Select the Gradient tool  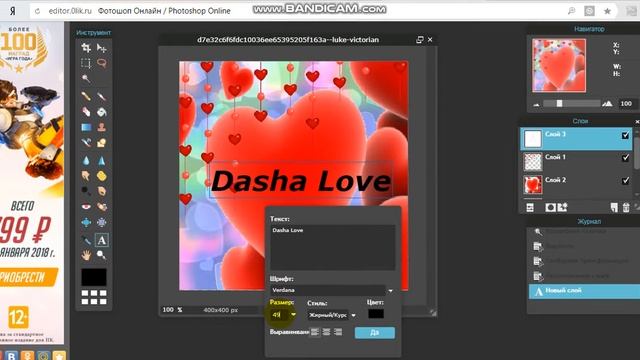click(86, 127)
